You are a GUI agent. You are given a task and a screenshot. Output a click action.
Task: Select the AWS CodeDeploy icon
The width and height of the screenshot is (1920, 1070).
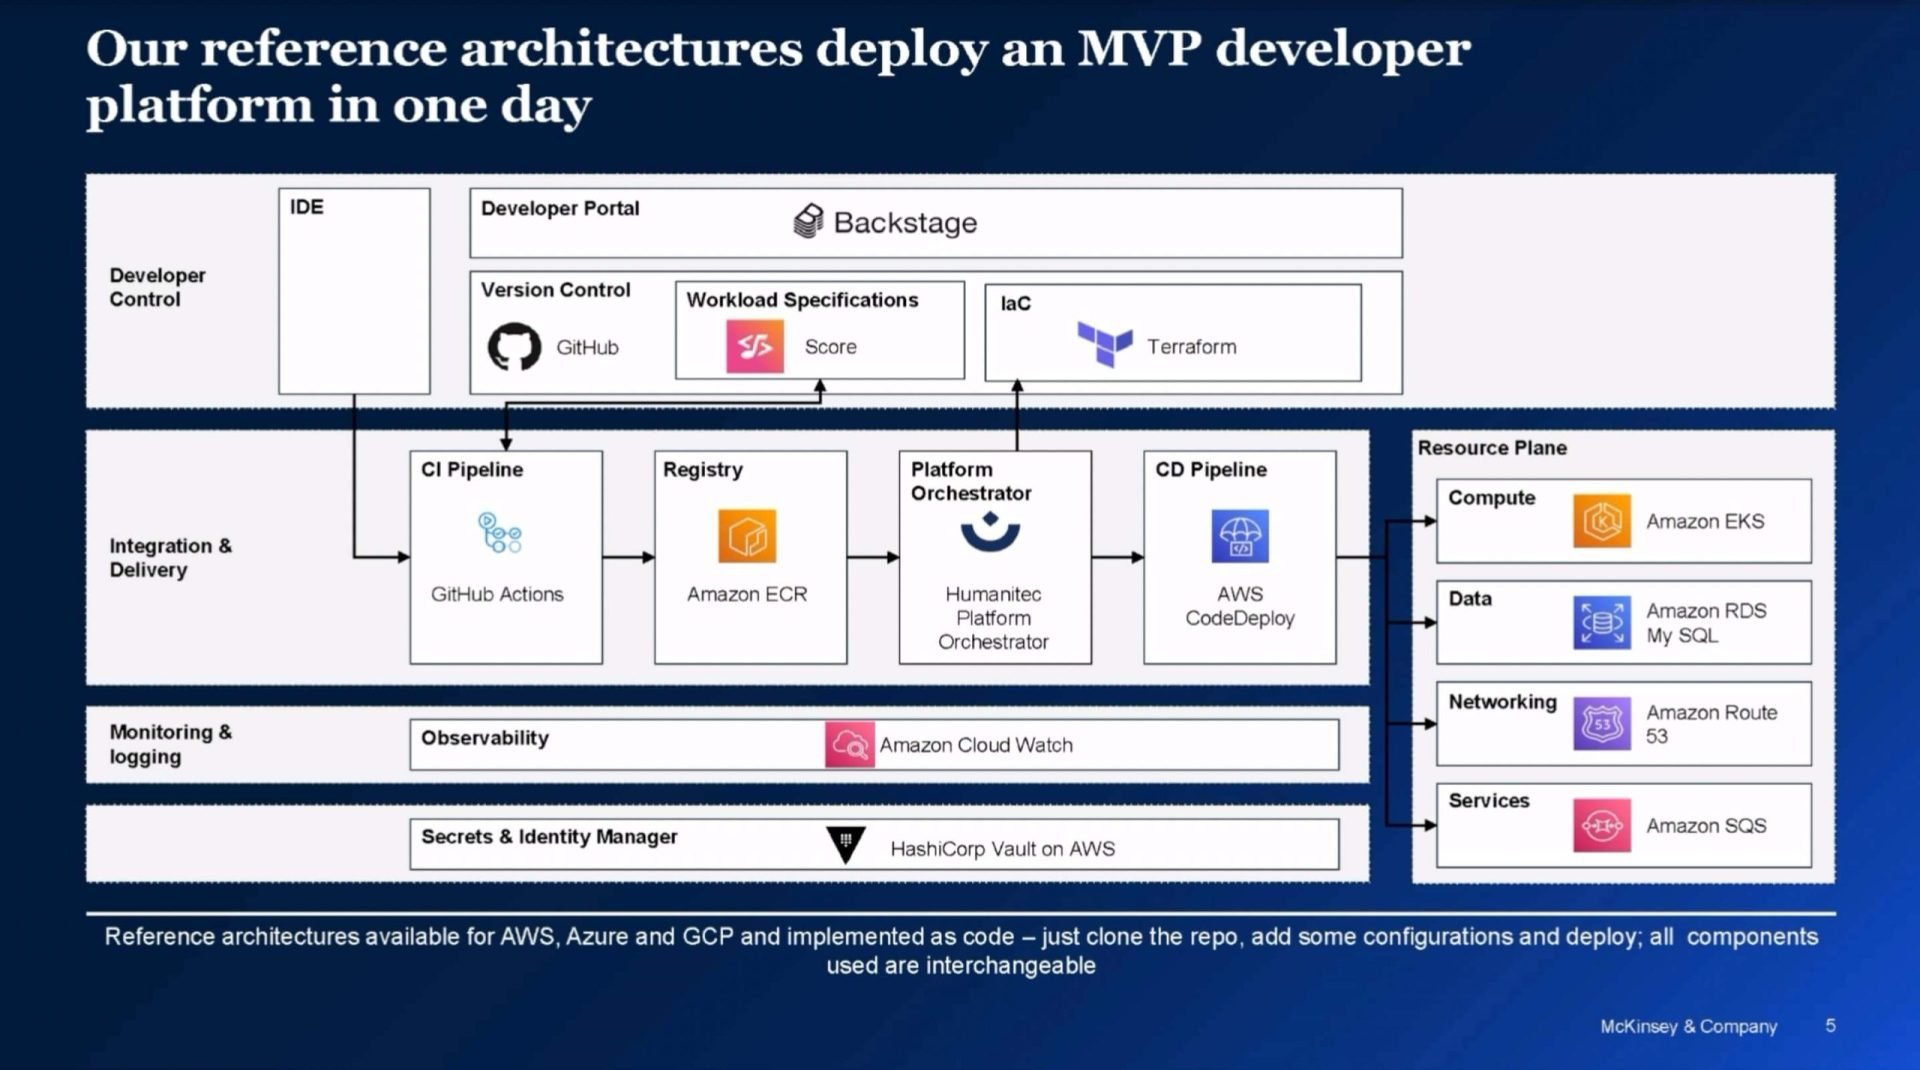(1240, 536)
